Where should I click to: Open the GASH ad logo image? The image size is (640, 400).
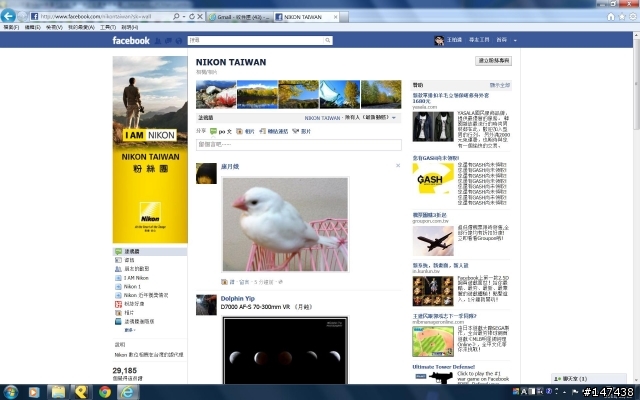(433, 179)
